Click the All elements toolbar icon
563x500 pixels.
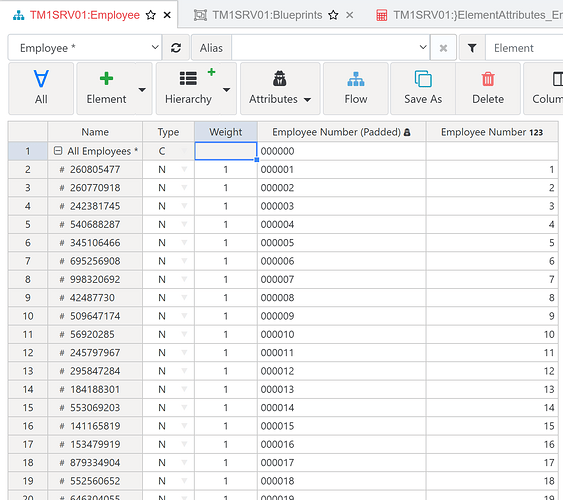tap(41, 79)
